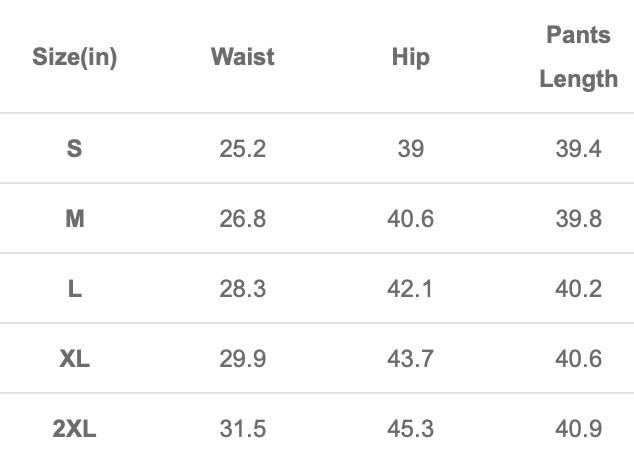This screenshot has height=457, width=634.
Task: Select the 40.2 pants length cell
Action: [x=578, y=289]
